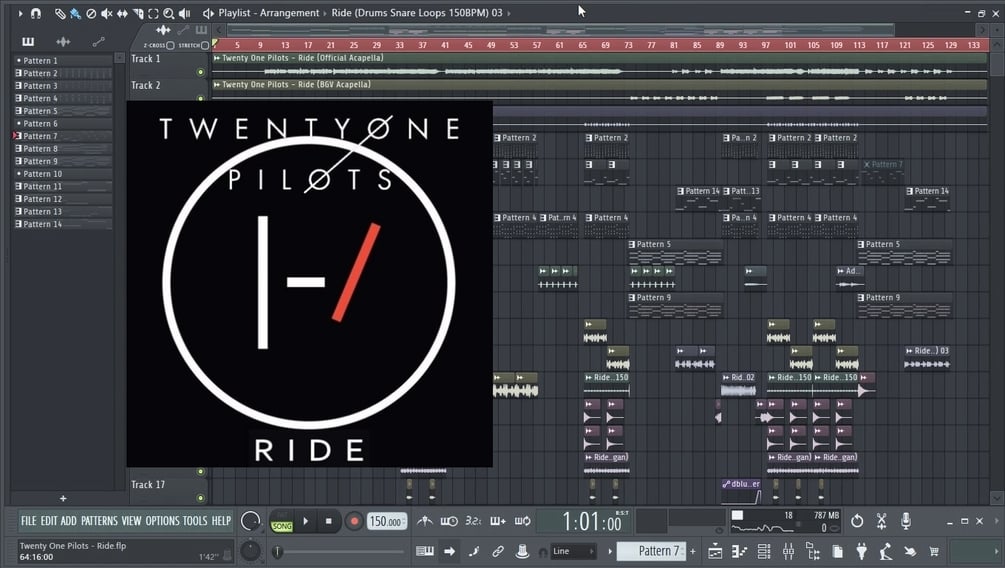This screenshot has height=568, width=1005.
Task: Select the Delete tool in playlist toolbar
Action: tap(91, 13)
